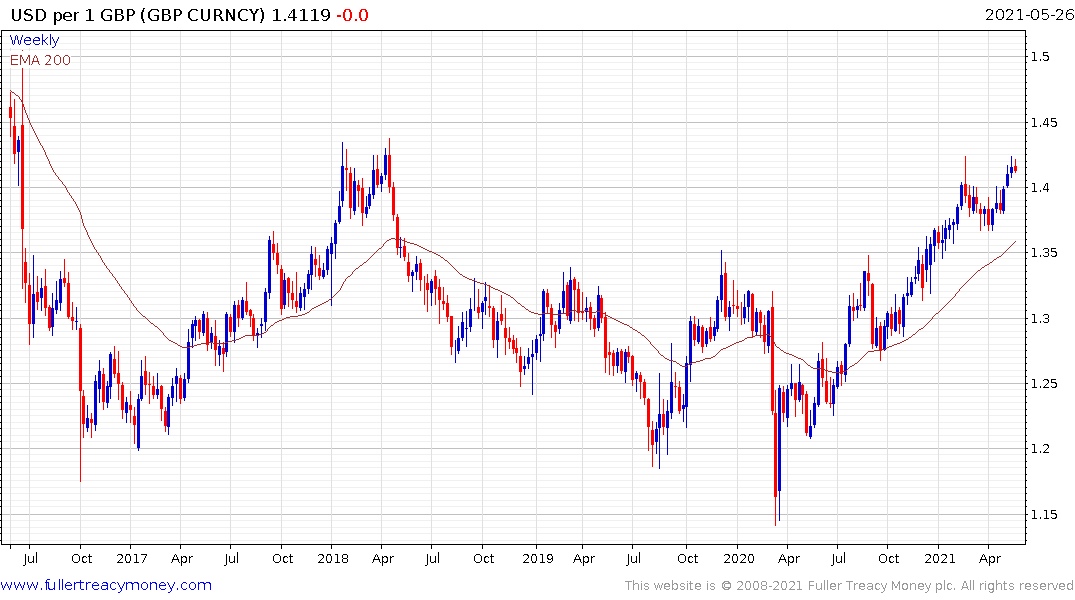Click the 'Weekly' interval label
Viewport: 1075px width, 600px height.
pyautogui.click(x=34, y=40)
